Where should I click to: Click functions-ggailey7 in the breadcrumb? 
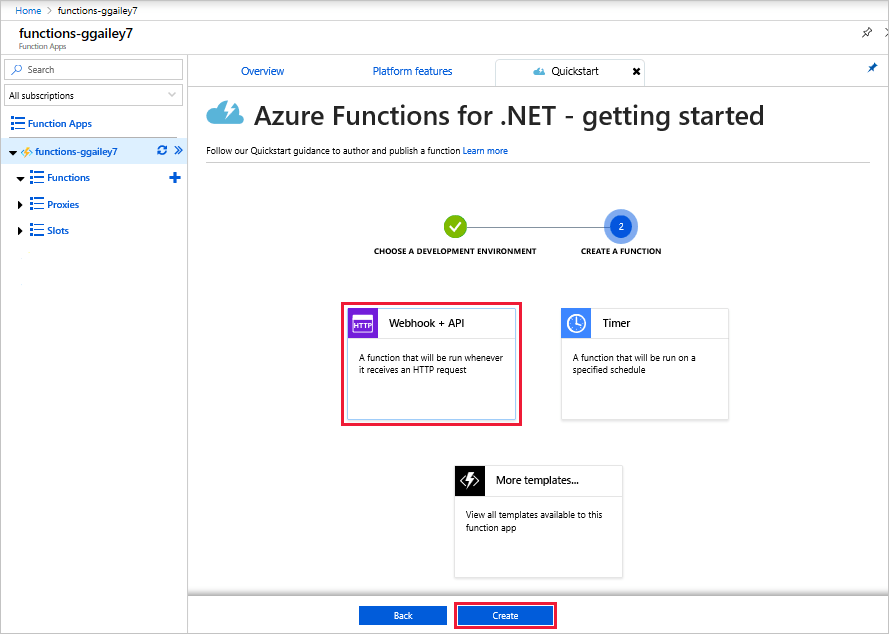[98, 11]
